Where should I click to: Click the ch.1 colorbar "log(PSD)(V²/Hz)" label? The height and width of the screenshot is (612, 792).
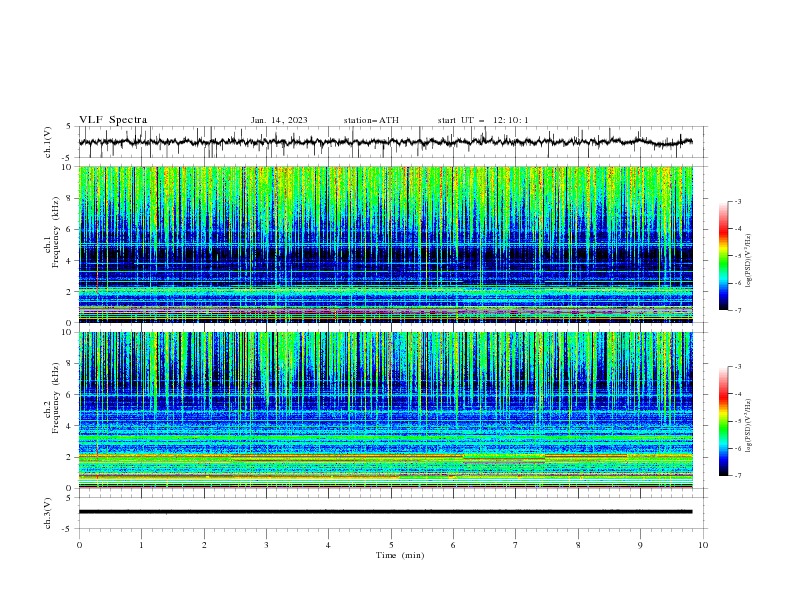coord(749,261)
